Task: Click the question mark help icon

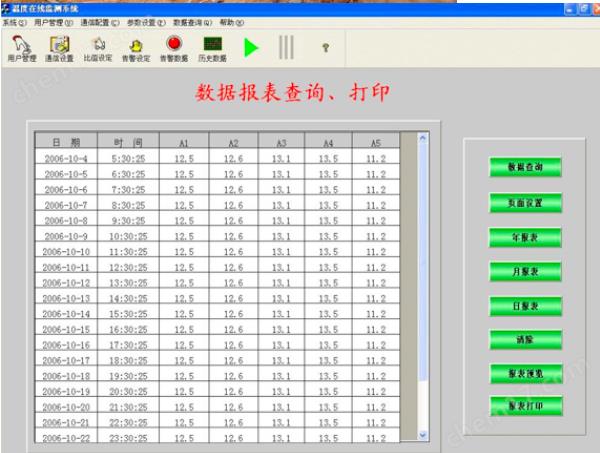Action: (325, 47)
